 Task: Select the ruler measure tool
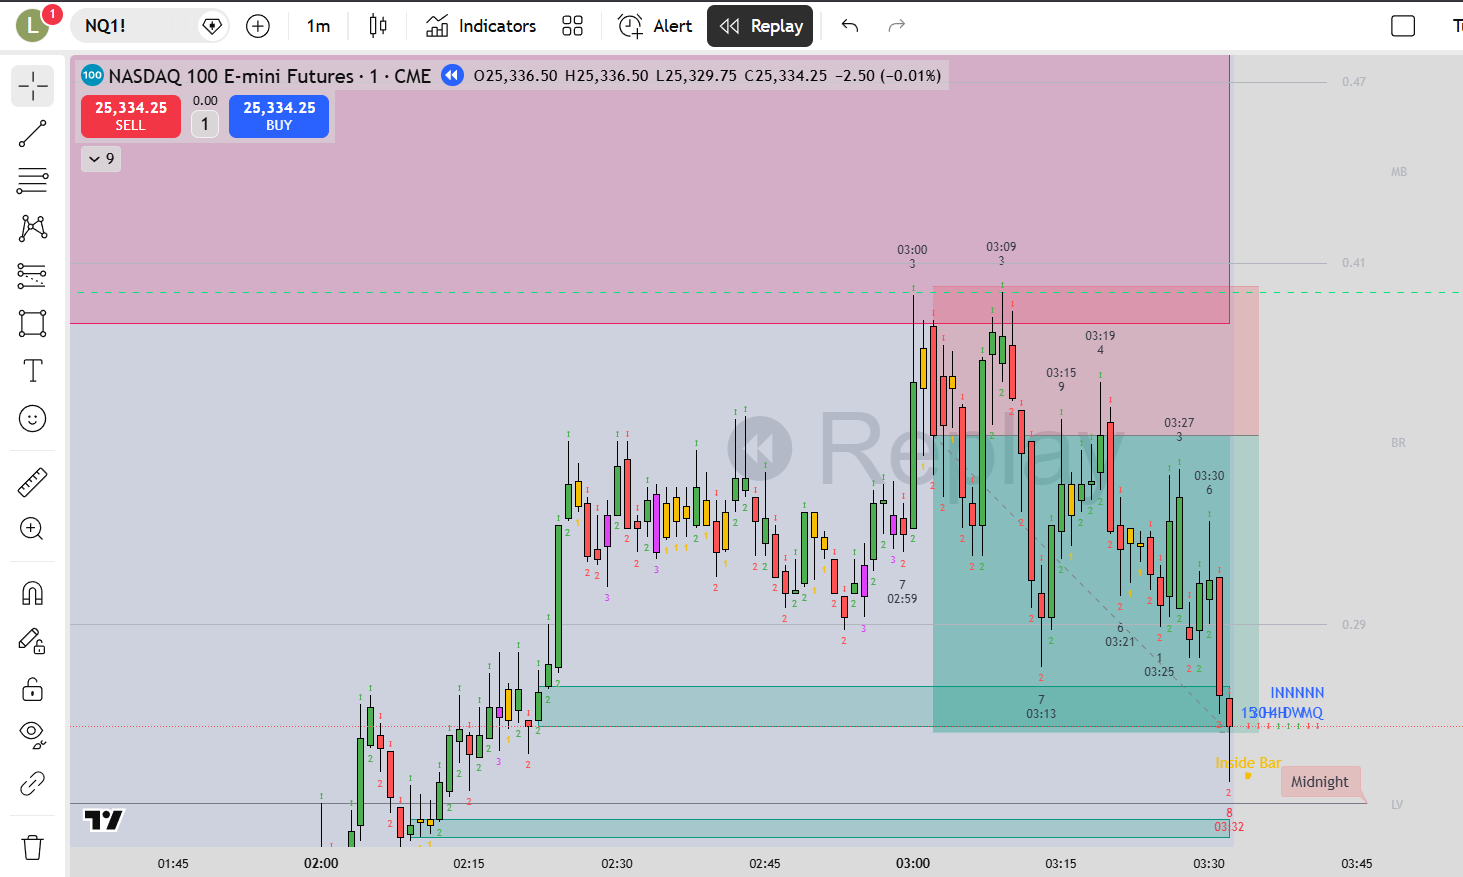point(33,482)
